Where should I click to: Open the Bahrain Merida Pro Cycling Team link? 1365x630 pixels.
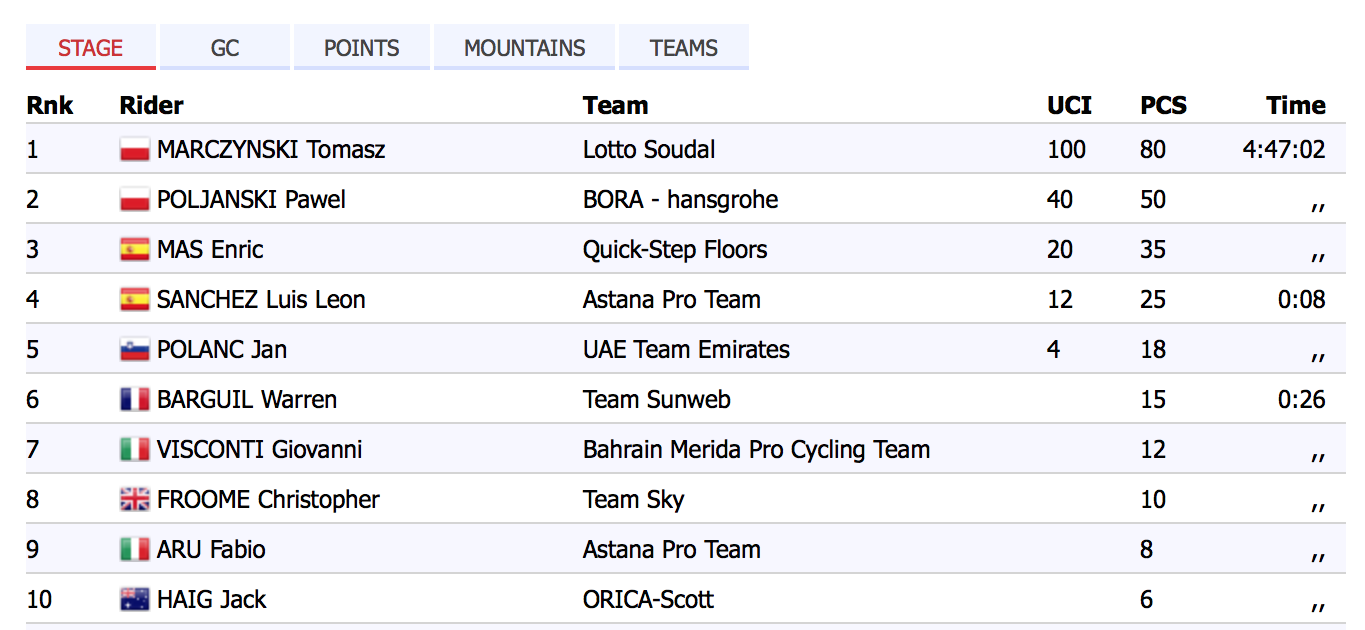756,450
